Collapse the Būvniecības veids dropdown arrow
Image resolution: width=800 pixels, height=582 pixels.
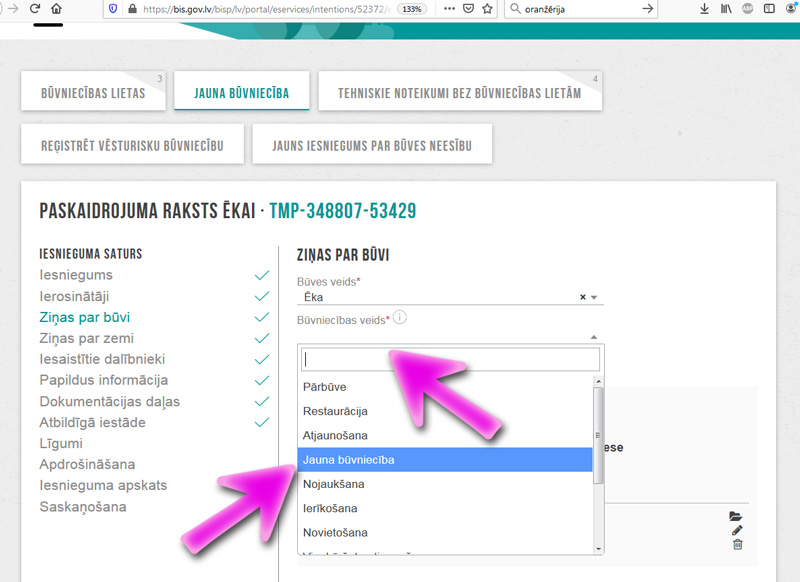point(594,338)
